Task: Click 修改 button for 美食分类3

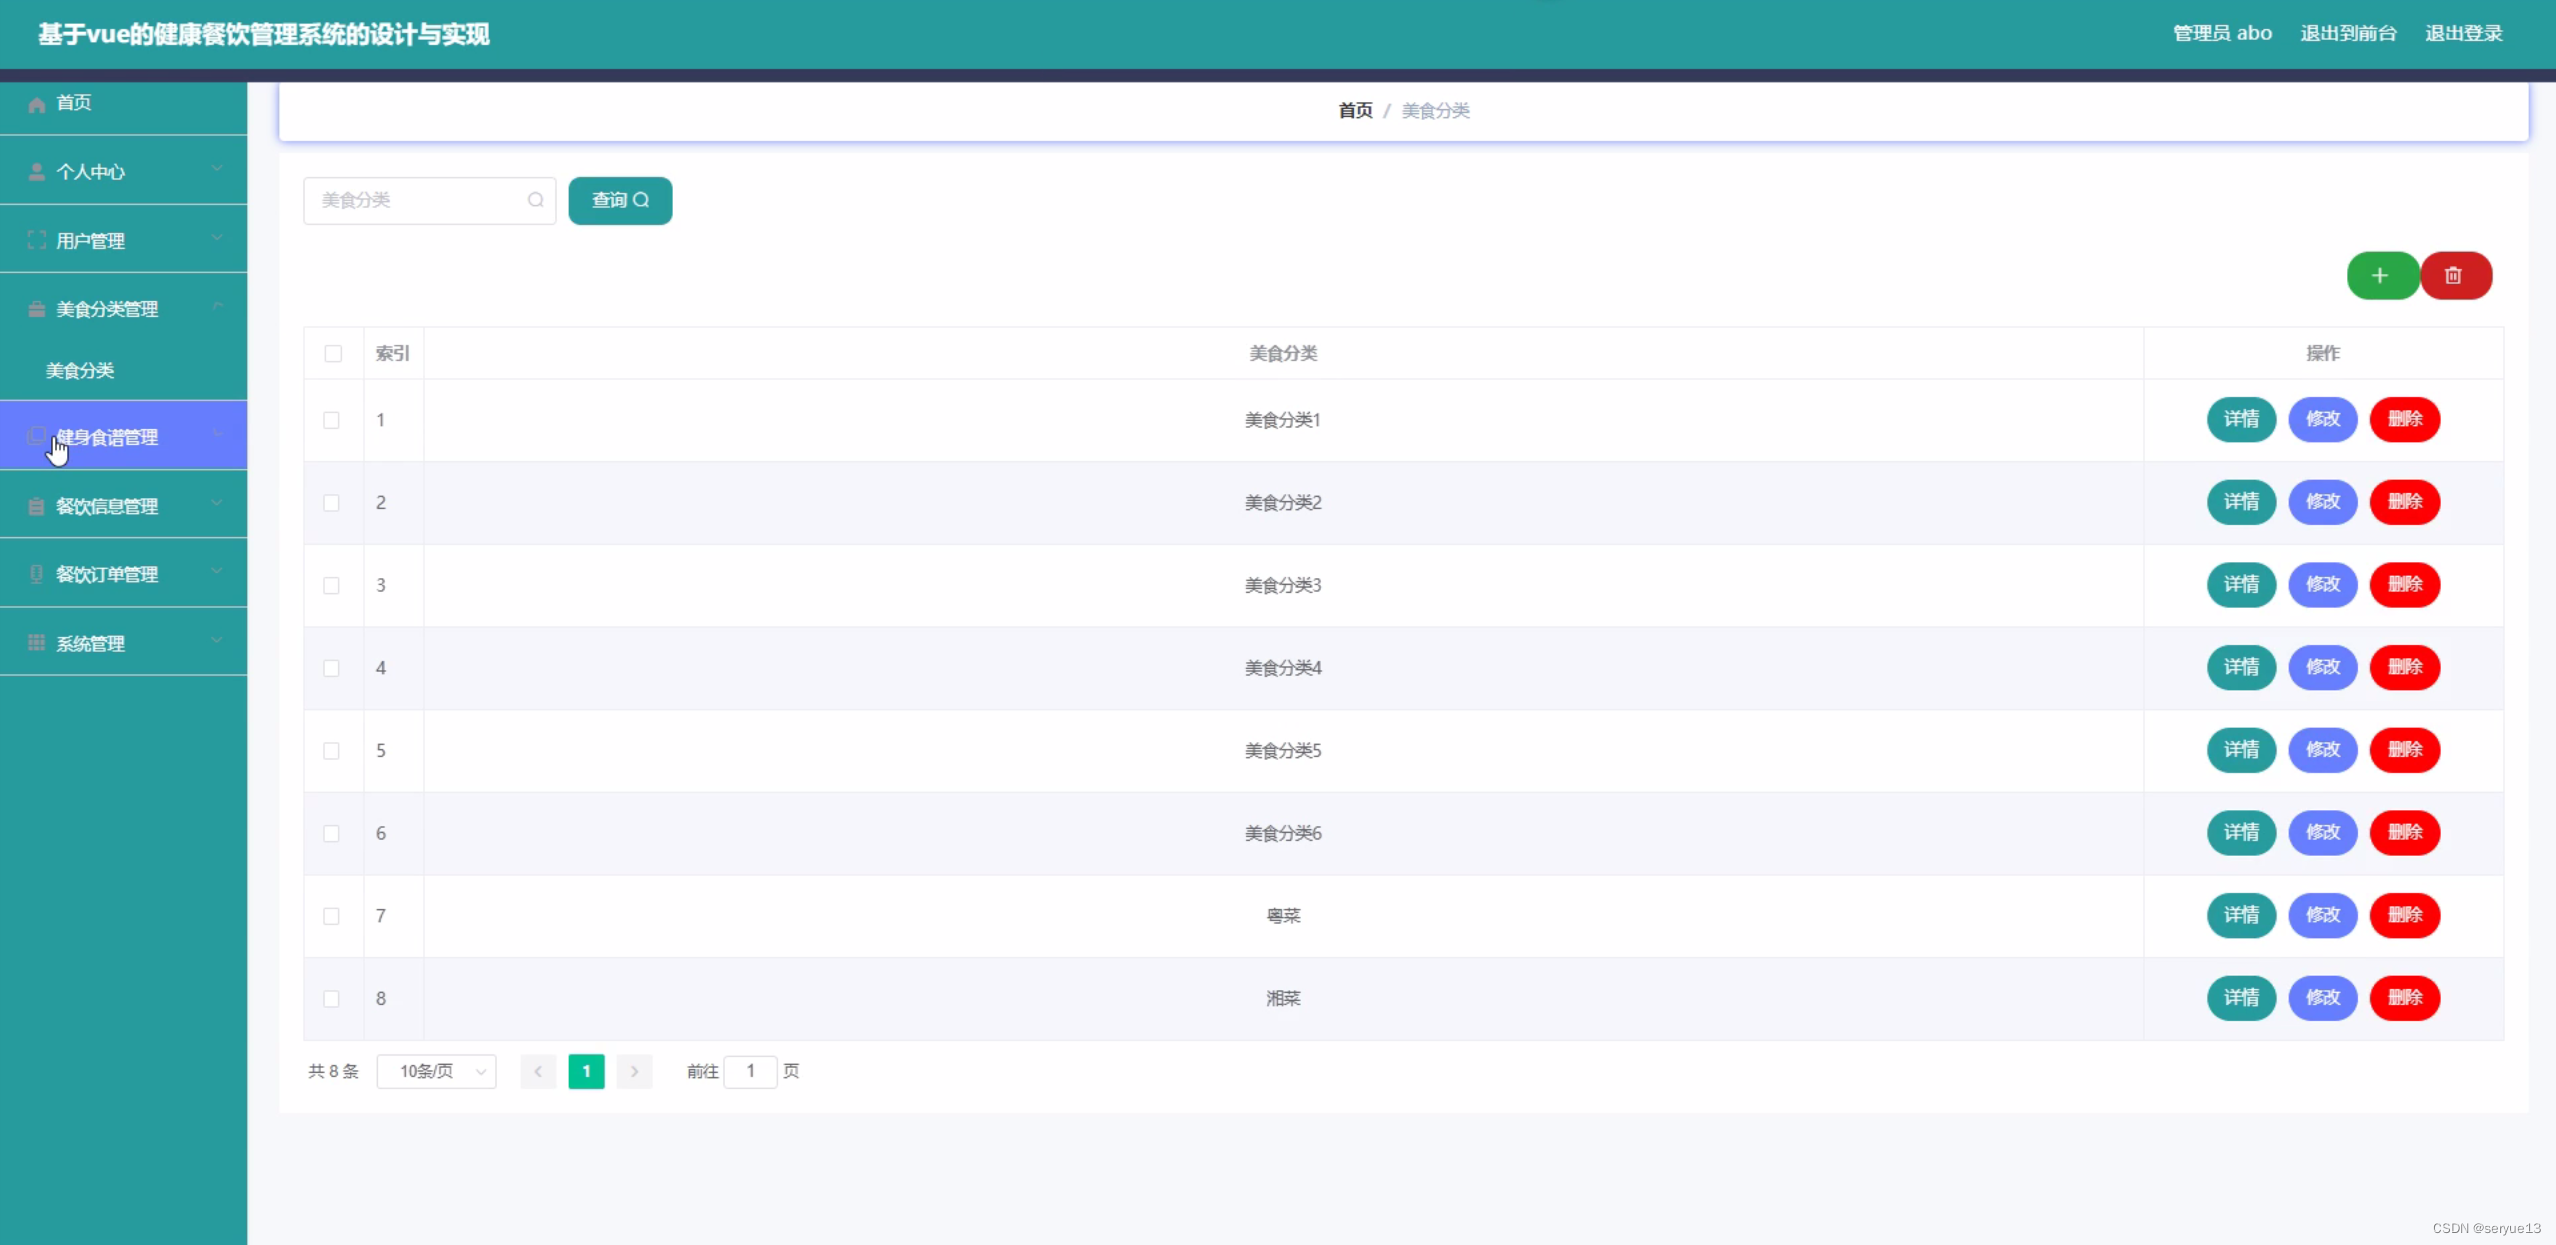Action: (x=2322, y=585)
